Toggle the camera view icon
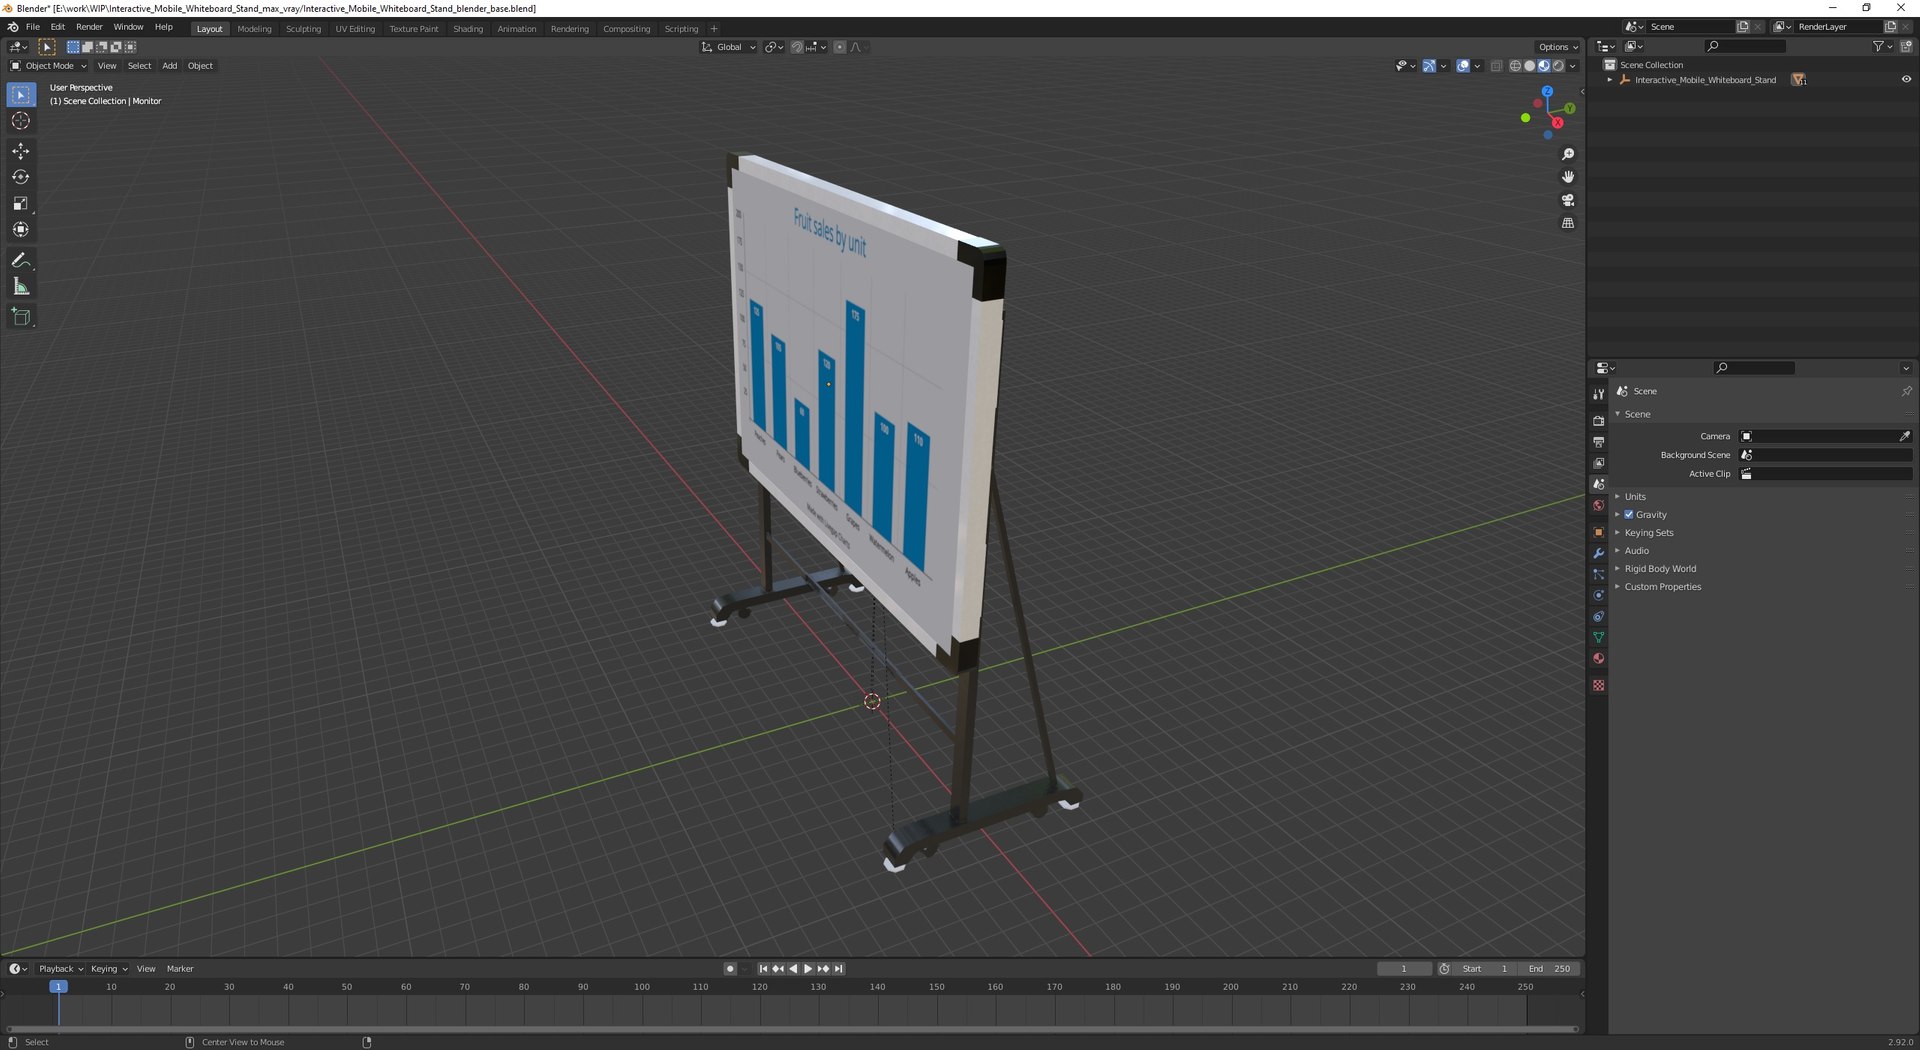 [x=1568, y=200]
